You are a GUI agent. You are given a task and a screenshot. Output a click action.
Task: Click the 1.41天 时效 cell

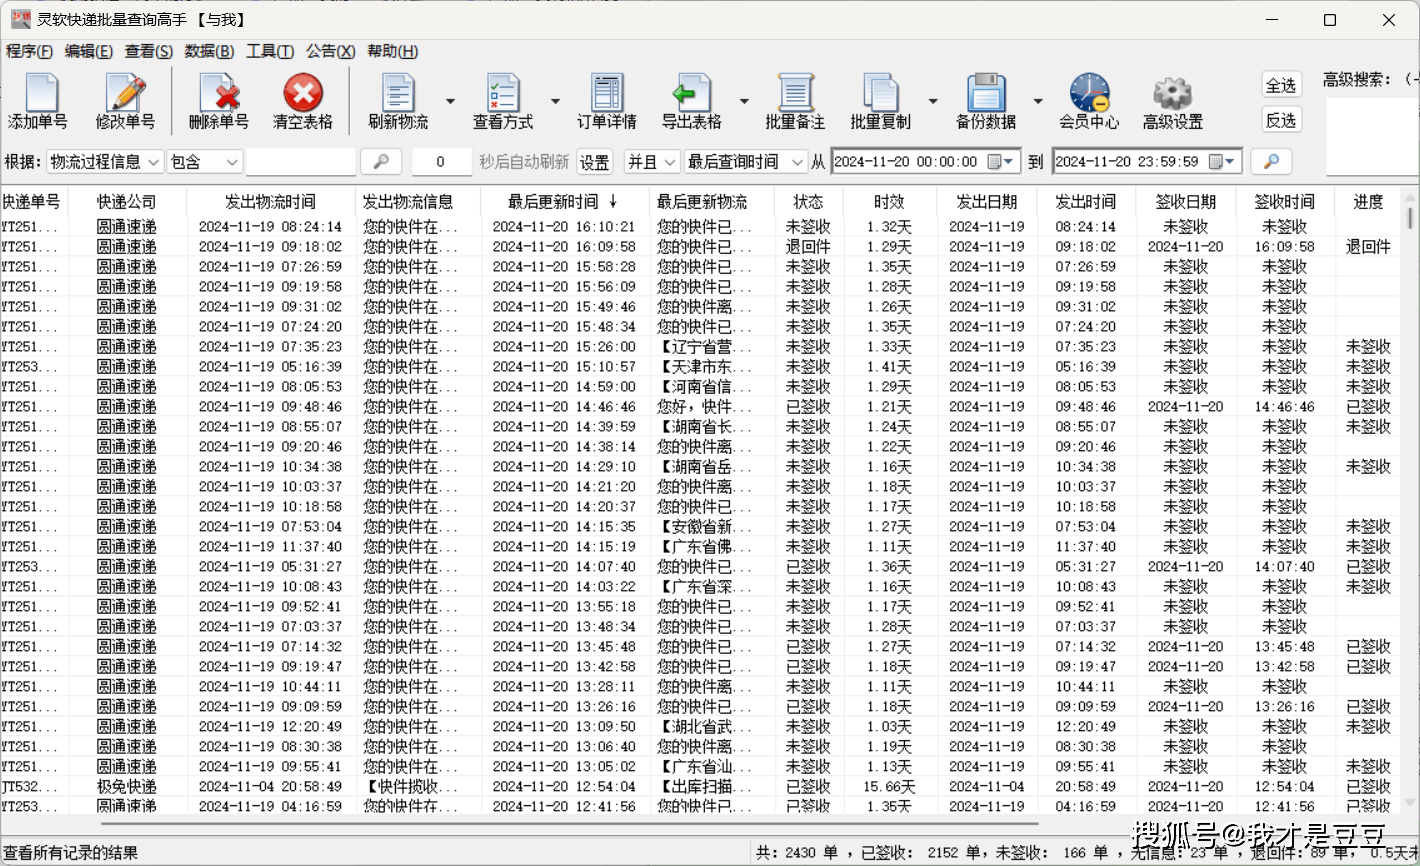coord(889,367)
